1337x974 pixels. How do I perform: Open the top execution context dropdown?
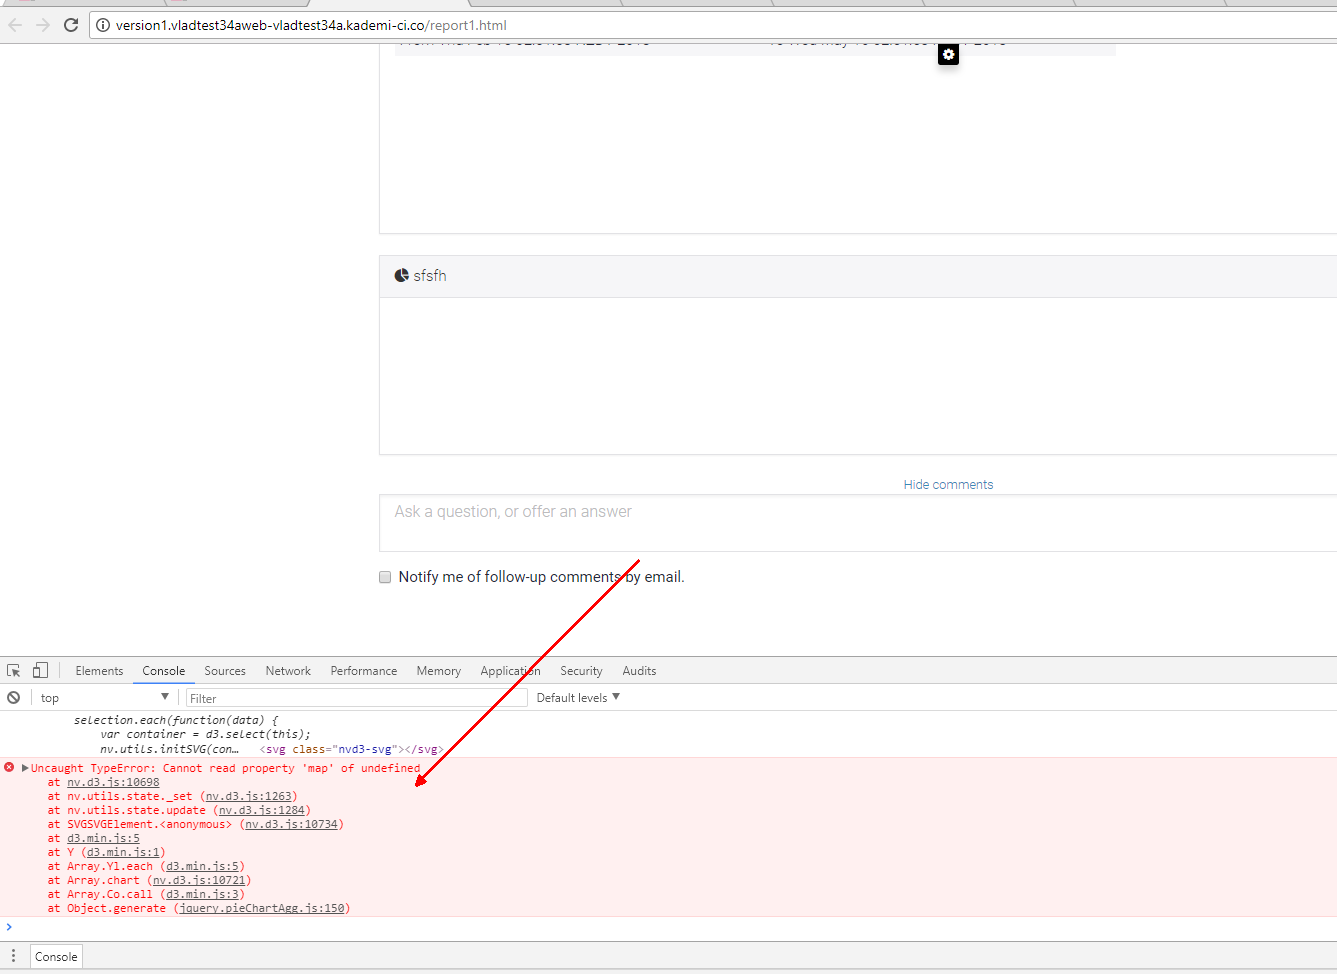coord(105,698)
